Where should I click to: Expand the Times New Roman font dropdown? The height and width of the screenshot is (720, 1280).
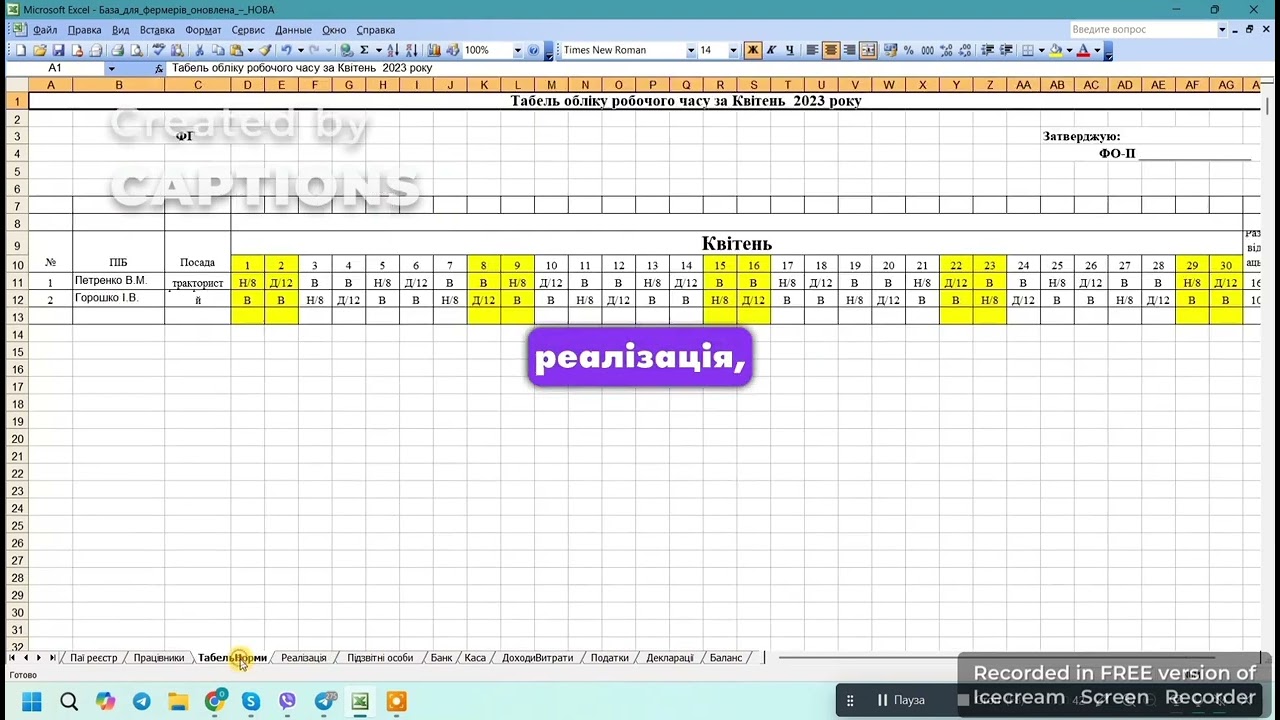[x=690, y=50]
